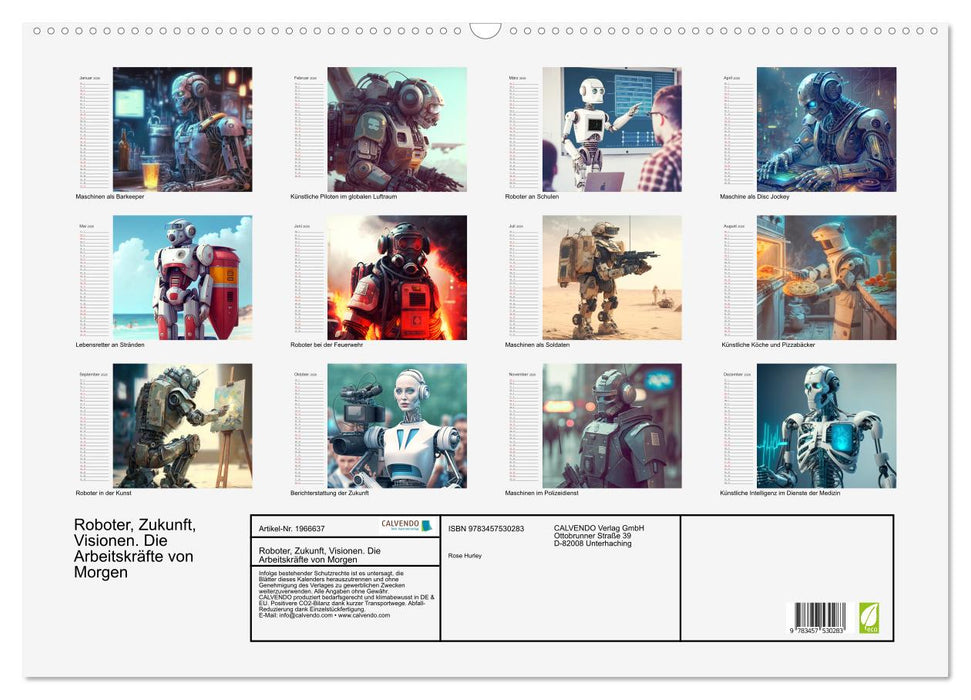This screenshot has height=700, width=971.
Task: Open the robot teacher at whiteboard image
Action: (x=611, y=129)
